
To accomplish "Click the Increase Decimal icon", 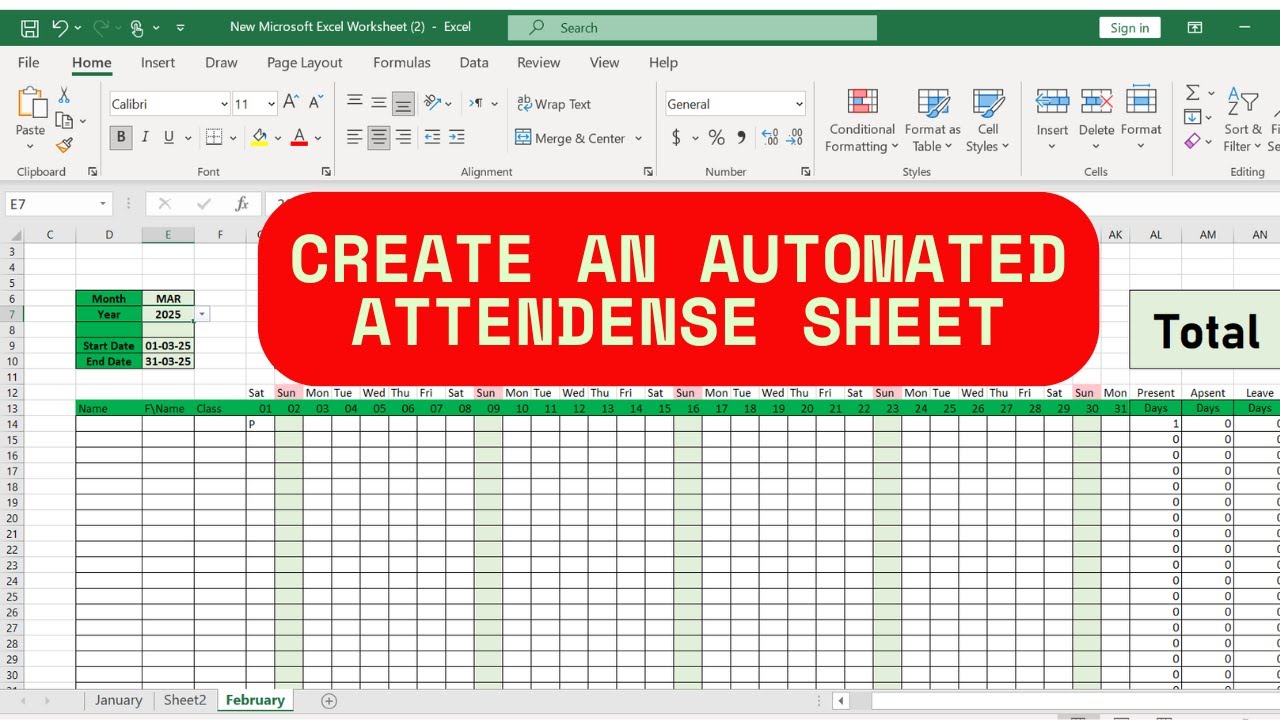I will (x=770, y=137).
